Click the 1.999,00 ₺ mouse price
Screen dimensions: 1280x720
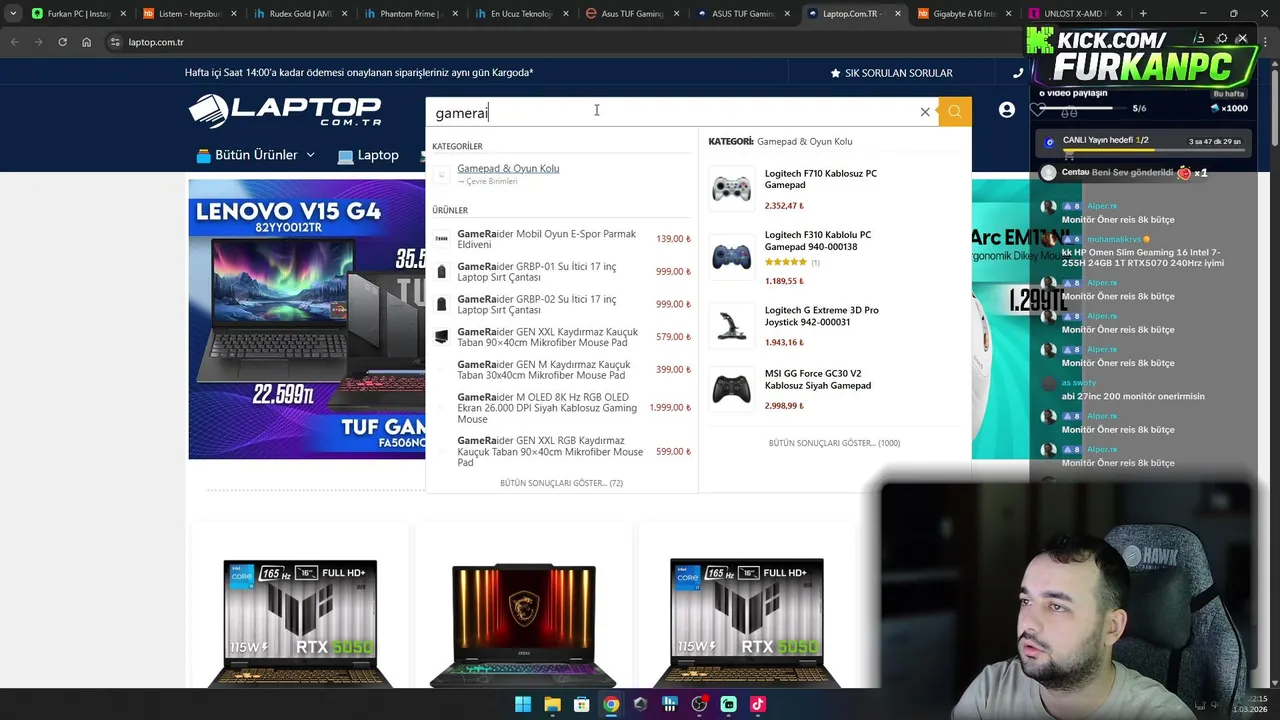[x=670, y=408]
